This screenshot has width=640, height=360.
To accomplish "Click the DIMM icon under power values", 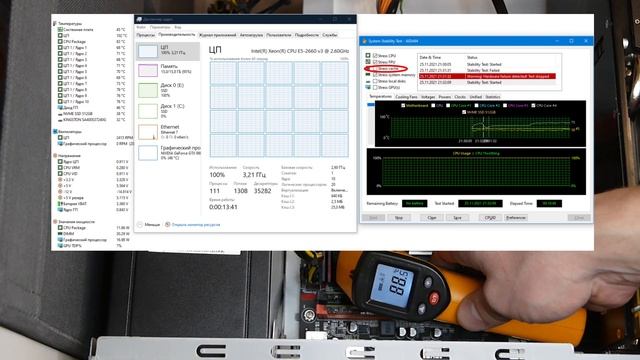I will 60,234.
